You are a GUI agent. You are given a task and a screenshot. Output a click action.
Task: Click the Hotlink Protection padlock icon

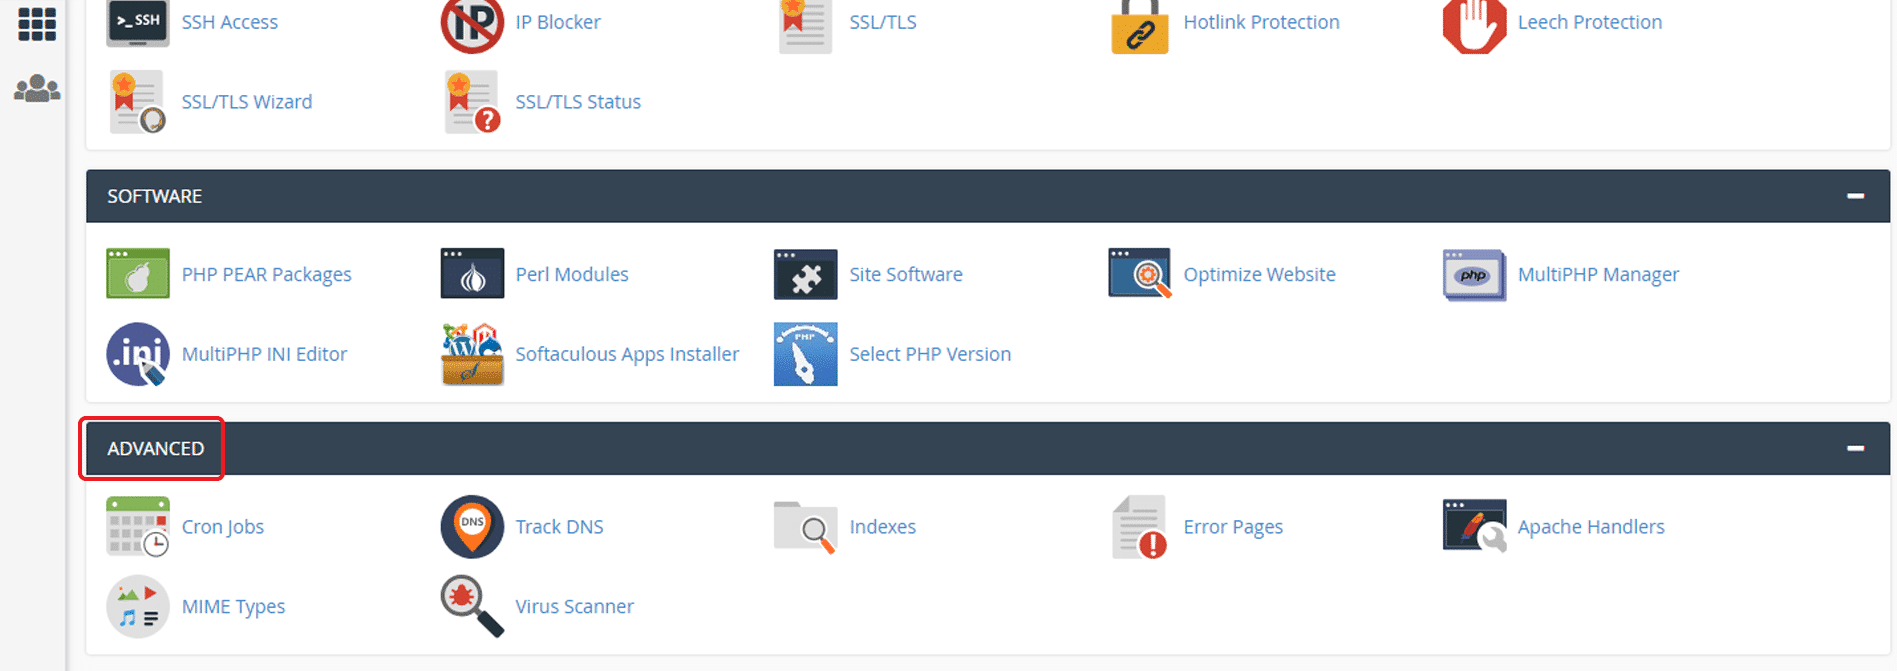click(x=1140, y=26)
